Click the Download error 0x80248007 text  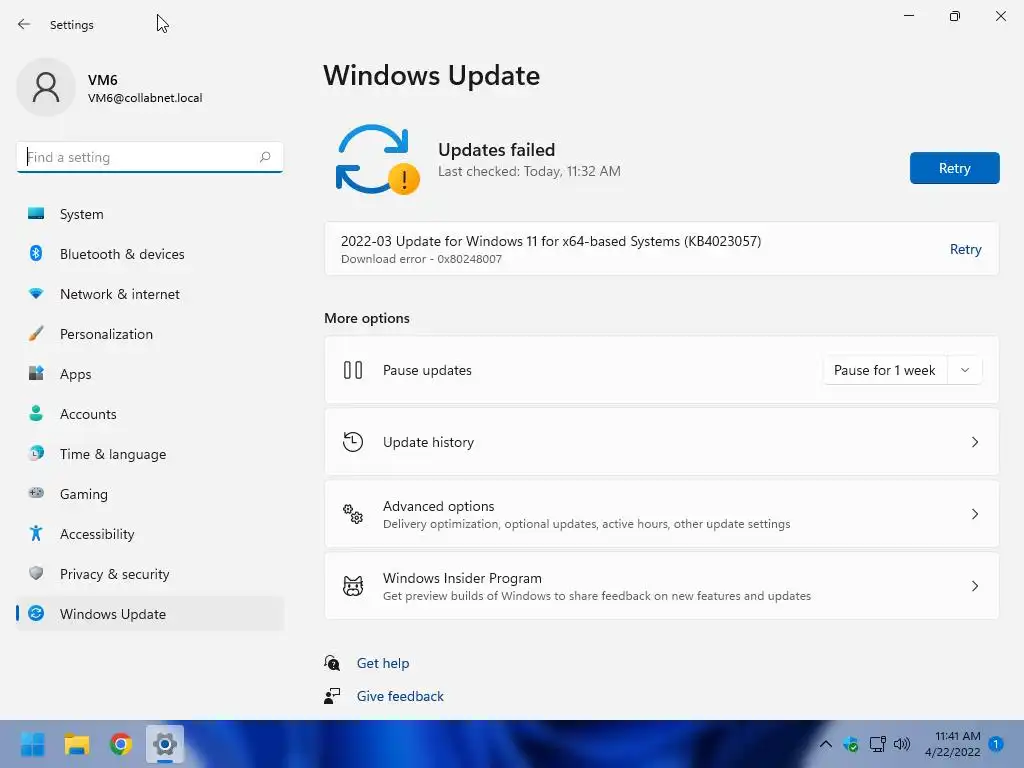coord(421,259)
